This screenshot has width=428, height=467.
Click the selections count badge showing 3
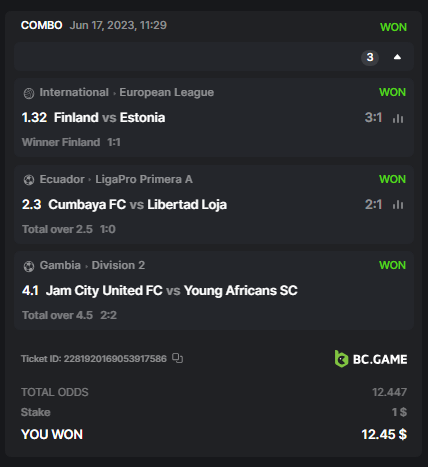click(x=370, y=57)
